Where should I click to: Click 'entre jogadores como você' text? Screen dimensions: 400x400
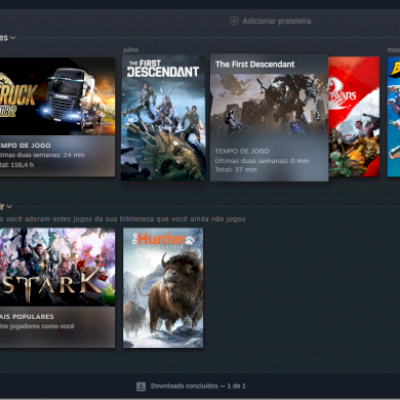tap(37, 326)
